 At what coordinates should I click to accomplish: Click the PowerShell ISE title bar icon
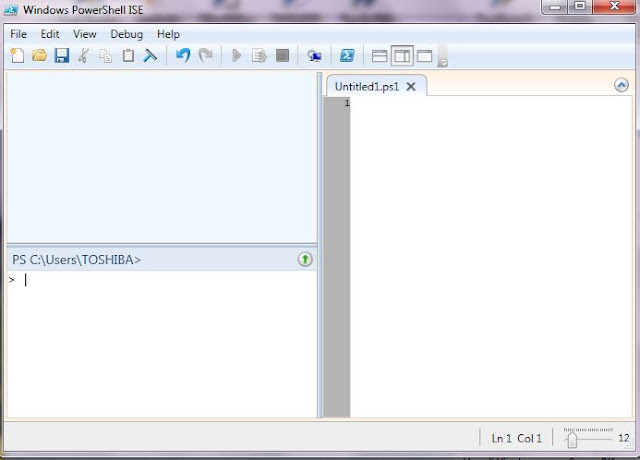tap(10, 10)
